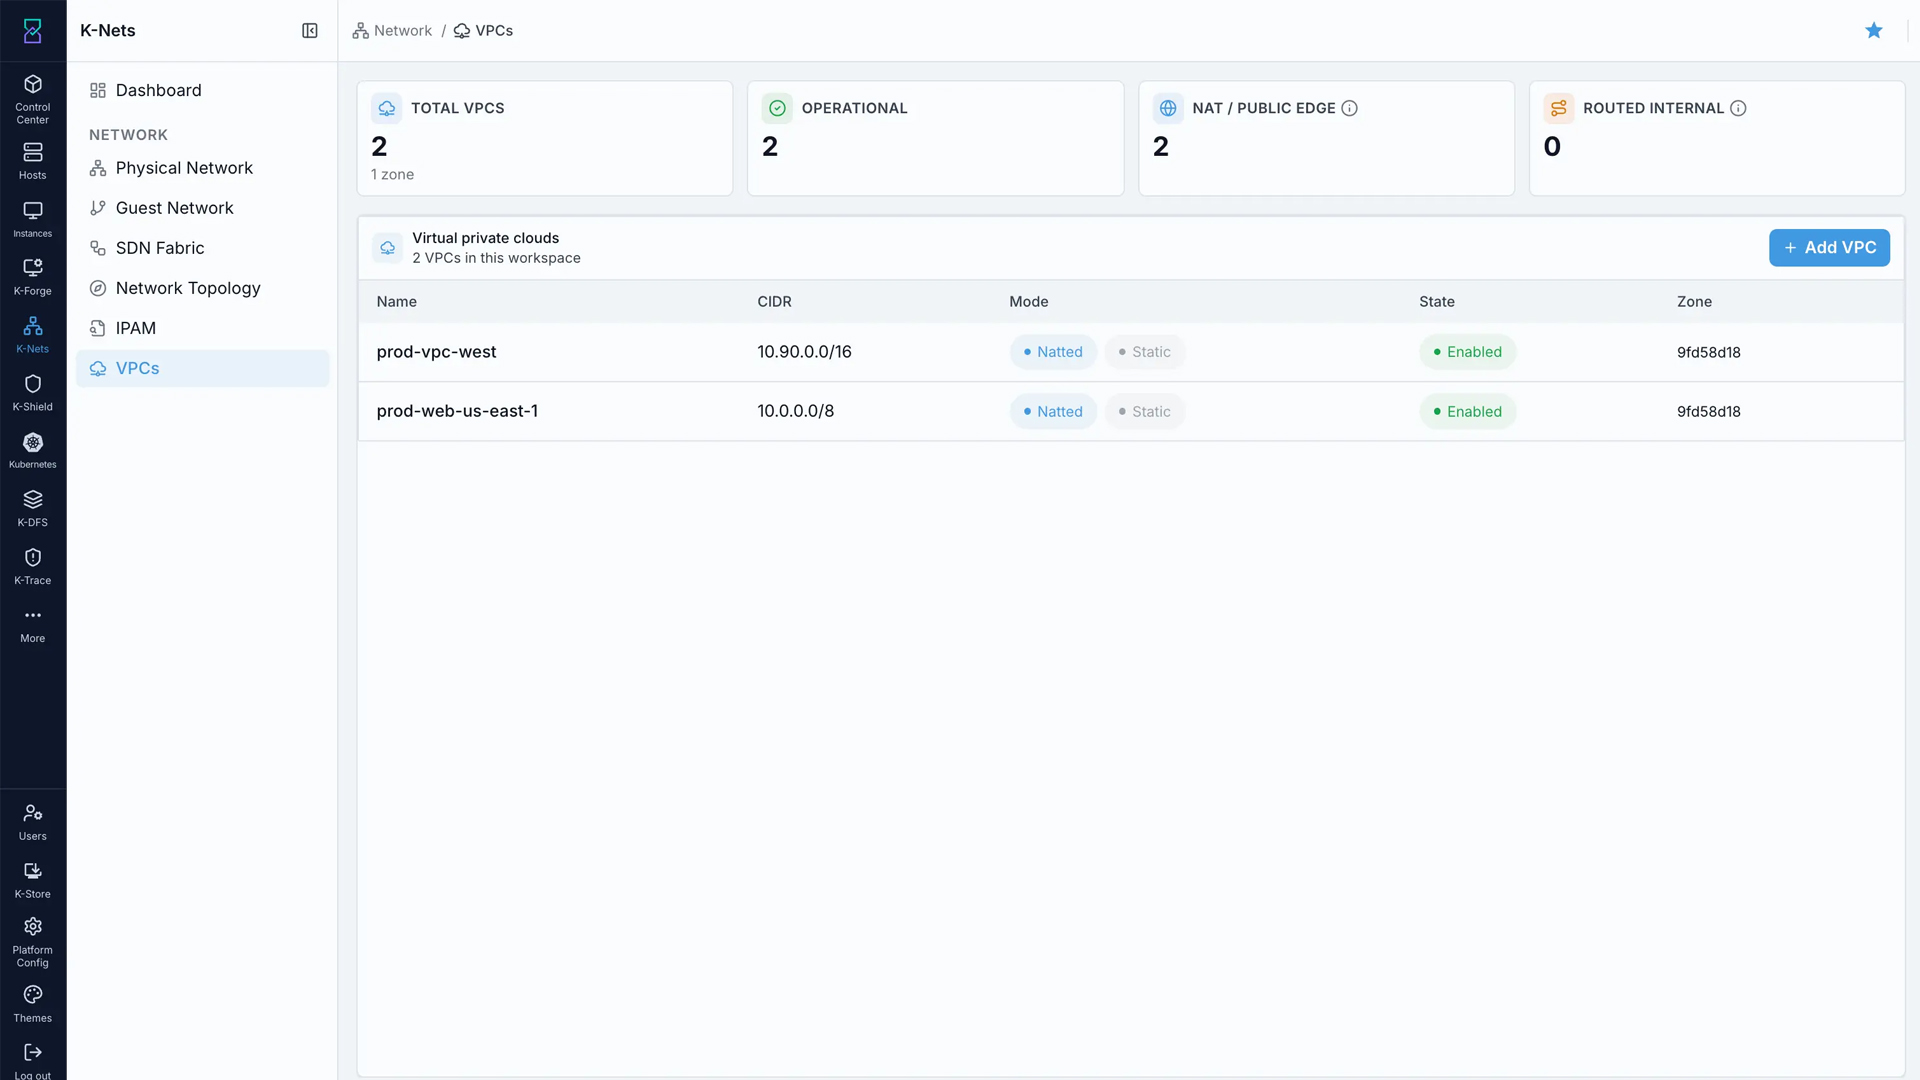Viewport: 1920px width, 1080px height.
Task: Open K-Trace module
Action: click(x=33, y=566)
